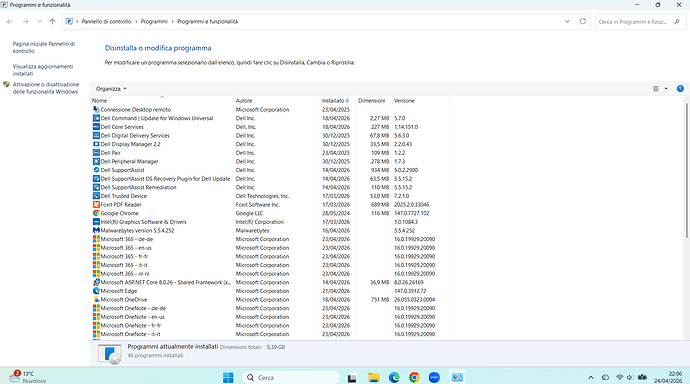
Task: Open Visualizza aggiornamenti installati link
Action: 43,70
